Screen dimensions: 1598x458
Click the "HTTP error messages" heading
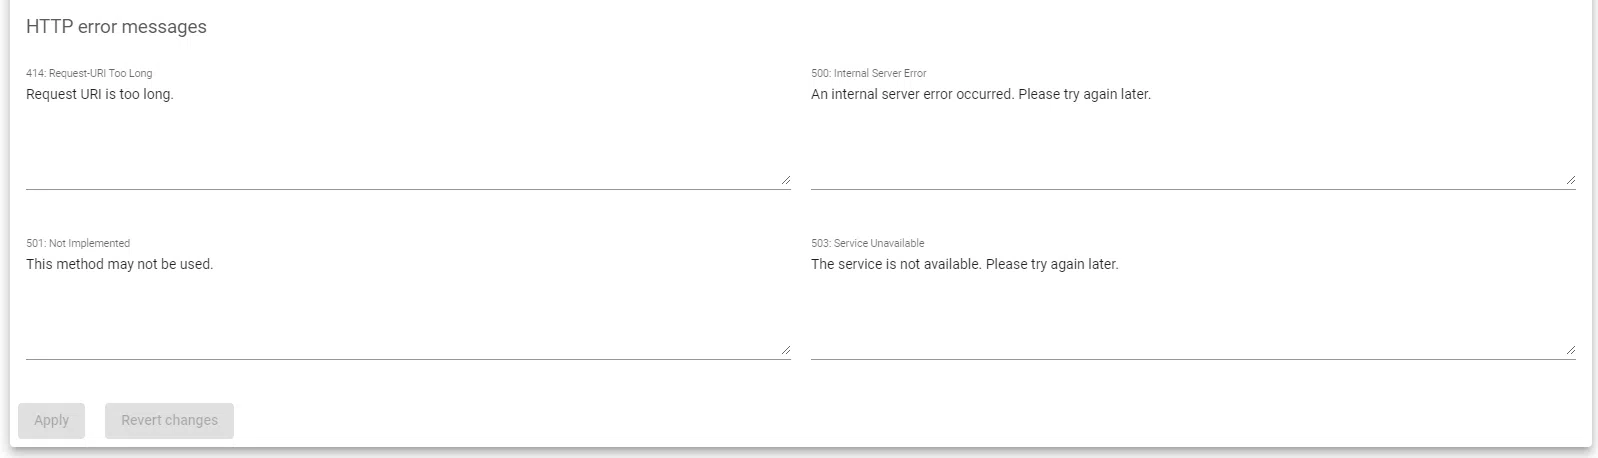pos(116,27)
